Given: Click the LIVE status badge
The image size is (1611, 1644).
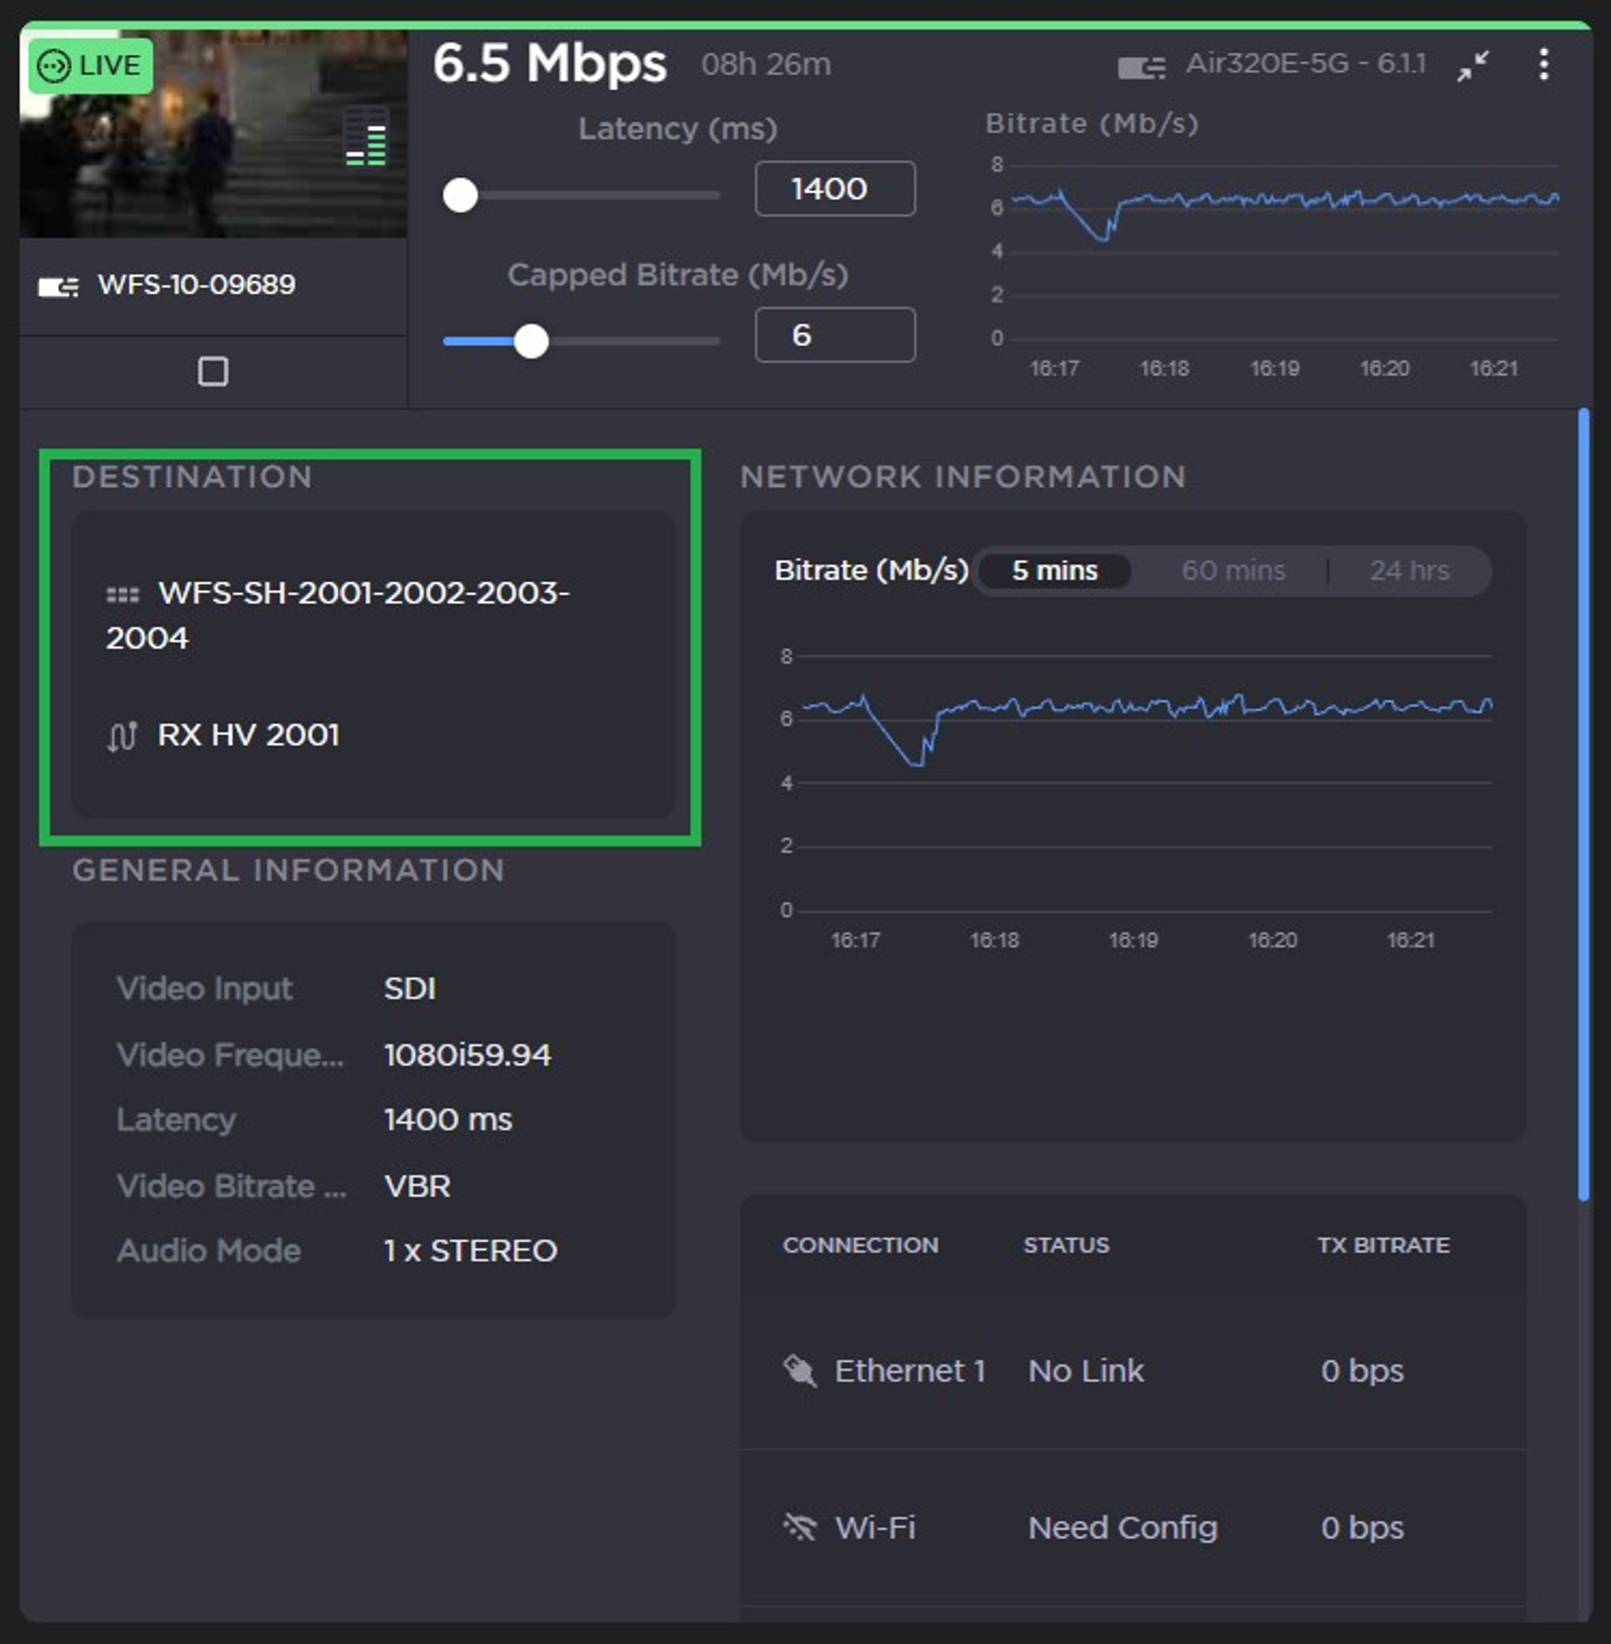Looking at the screenshot, I should click(x=90, y=66).
